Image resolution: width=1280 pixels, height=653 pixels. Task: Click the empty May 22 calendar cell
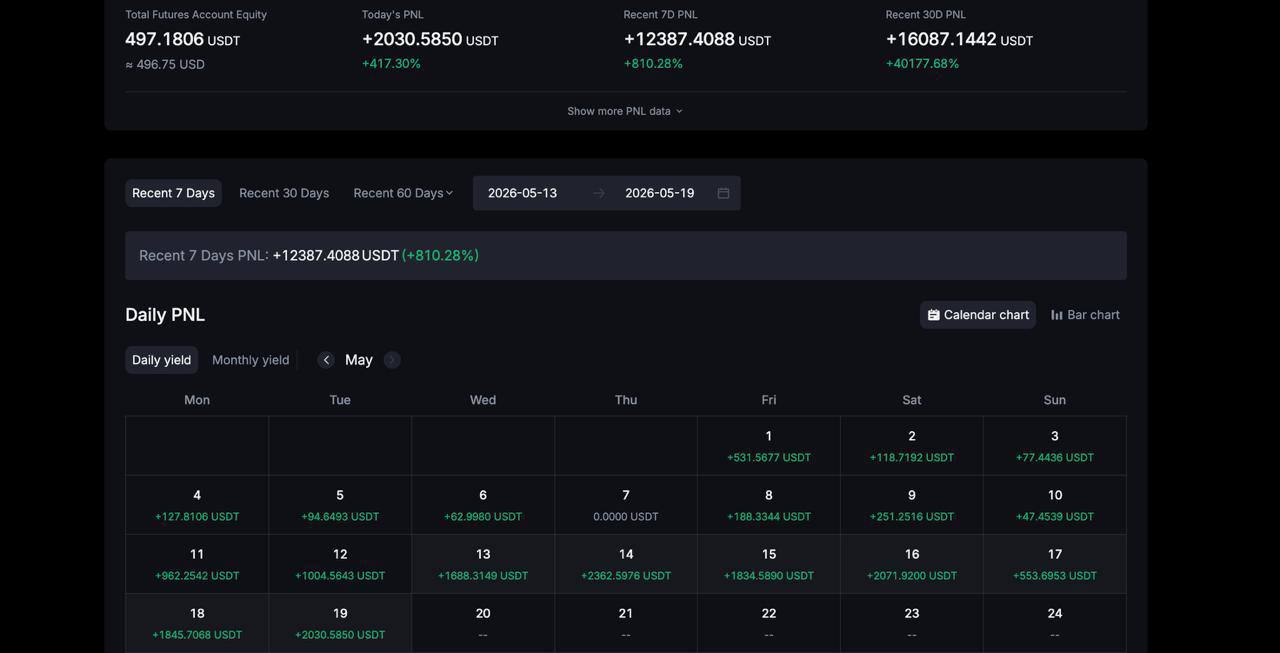769,623
